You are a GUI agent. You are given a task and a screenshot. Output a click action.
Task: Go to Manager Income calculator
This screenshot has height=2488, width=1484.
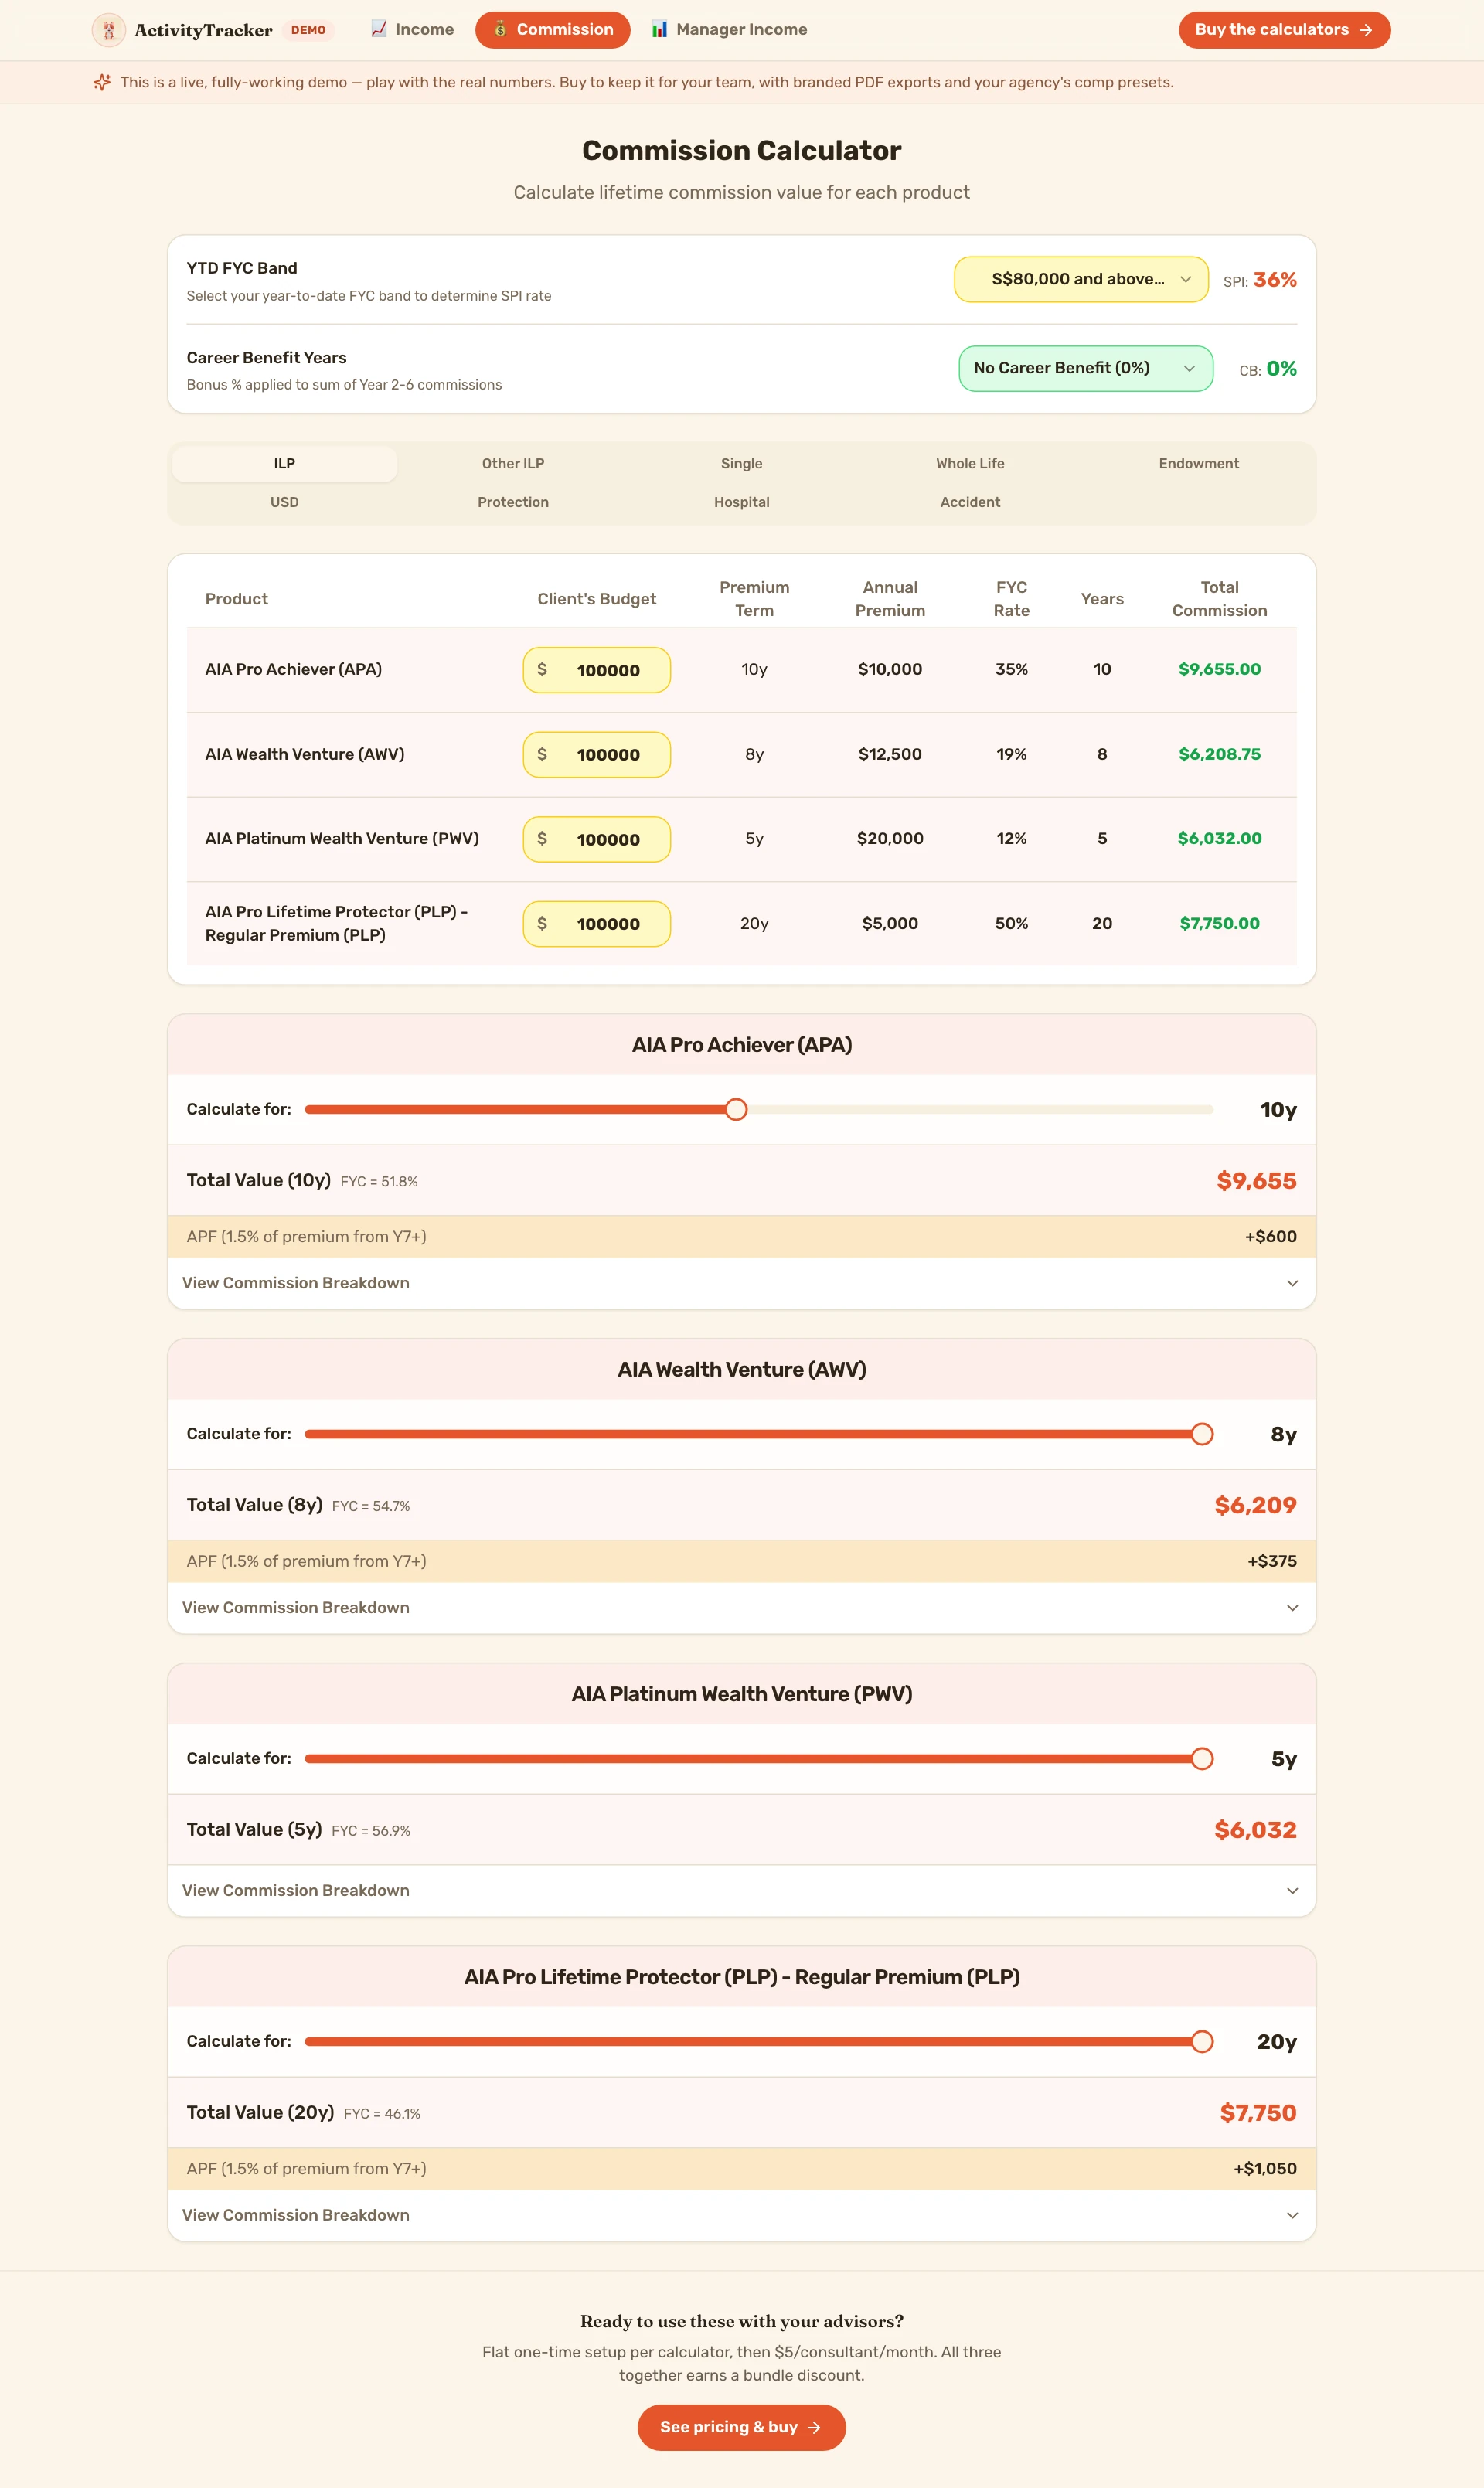(729, 30)
